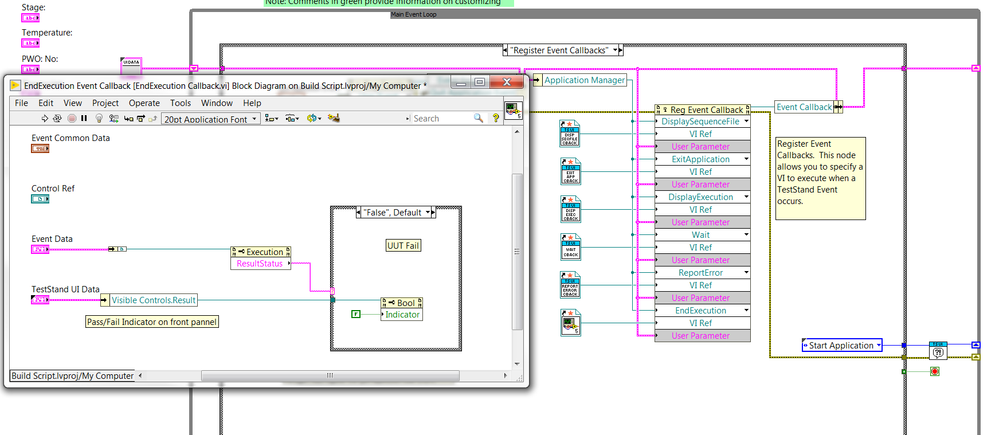
Task: Go to previous case of Register Event Callbacks
Action: pyautogui.click(x=506, y=50)
